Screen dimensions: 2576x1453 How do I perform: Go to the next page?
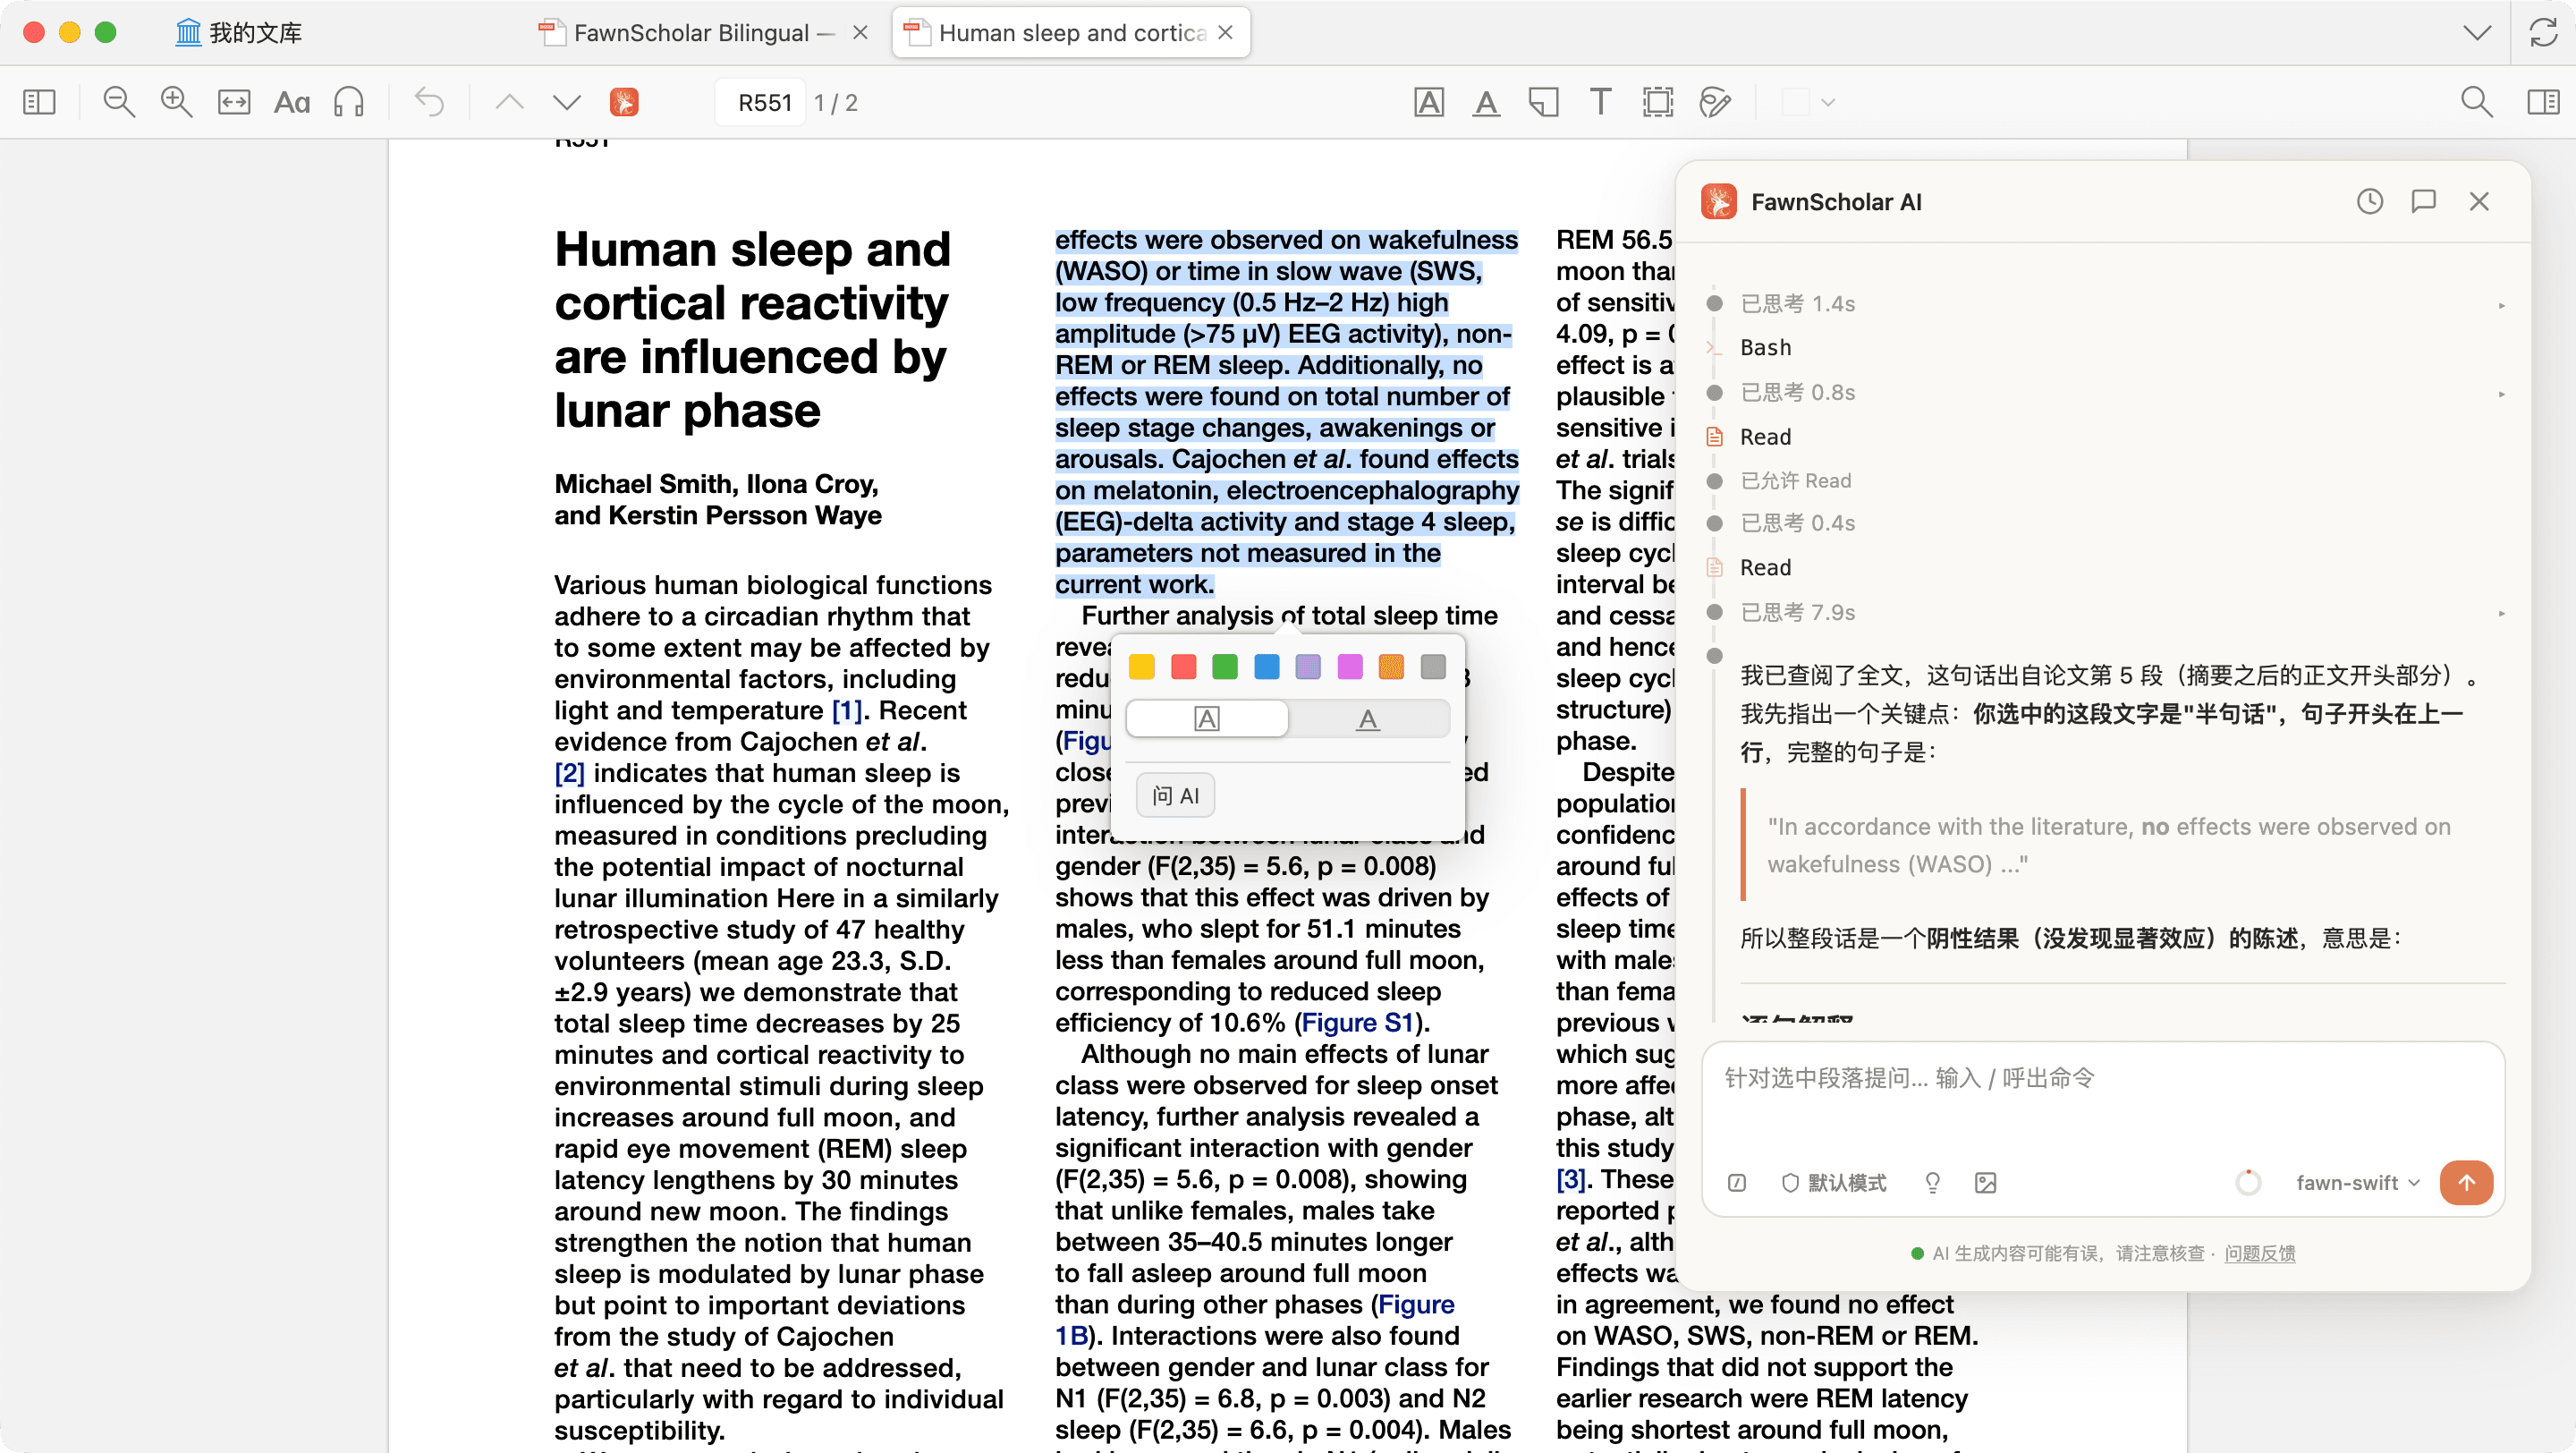[567, 102]
